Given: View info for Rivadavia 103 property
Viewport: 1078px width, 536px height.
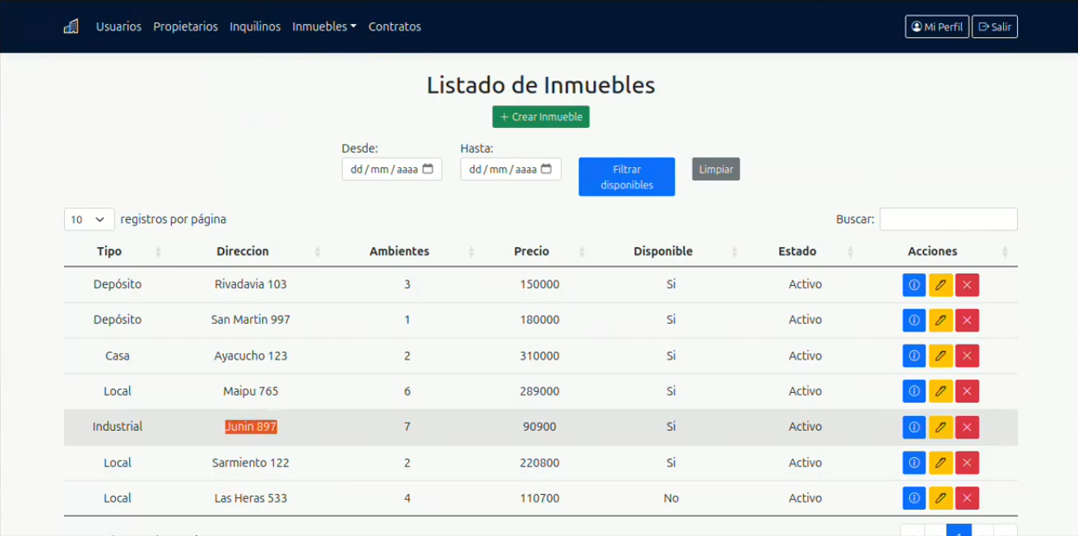Looking at the screenshot, I should point(914,284).
